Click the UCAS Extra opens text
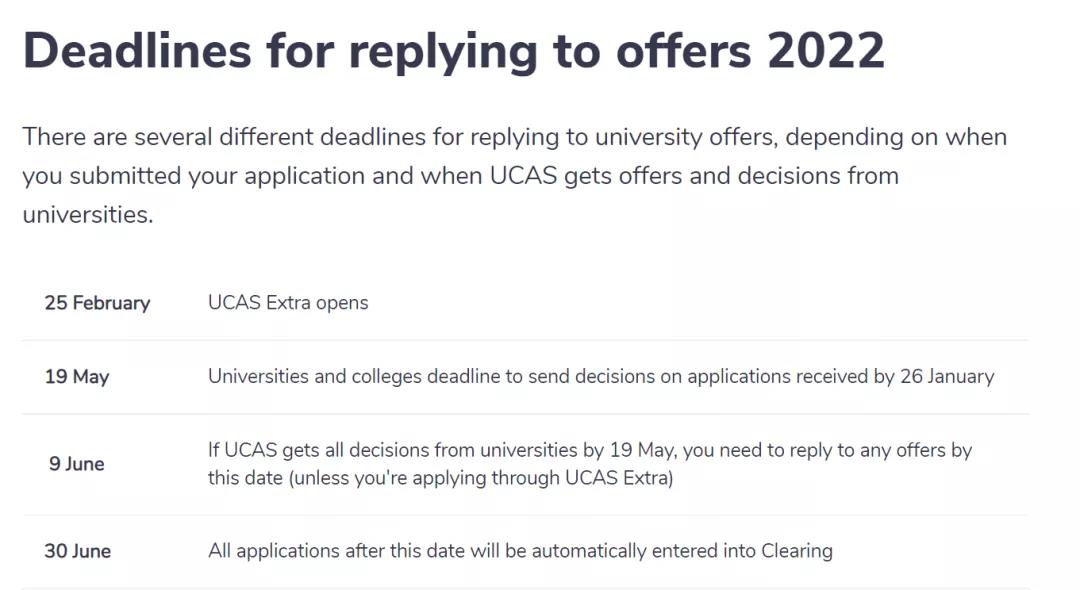1080x590 pixels. [288, 303]
